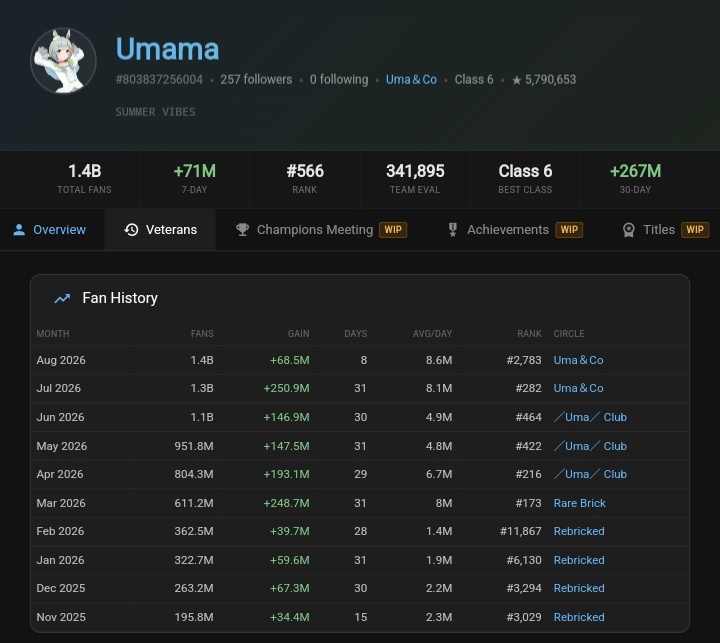This screenshot has height=643, width=720.
Task: Click the +67.3M gain value
Action: tap(290, 588)
